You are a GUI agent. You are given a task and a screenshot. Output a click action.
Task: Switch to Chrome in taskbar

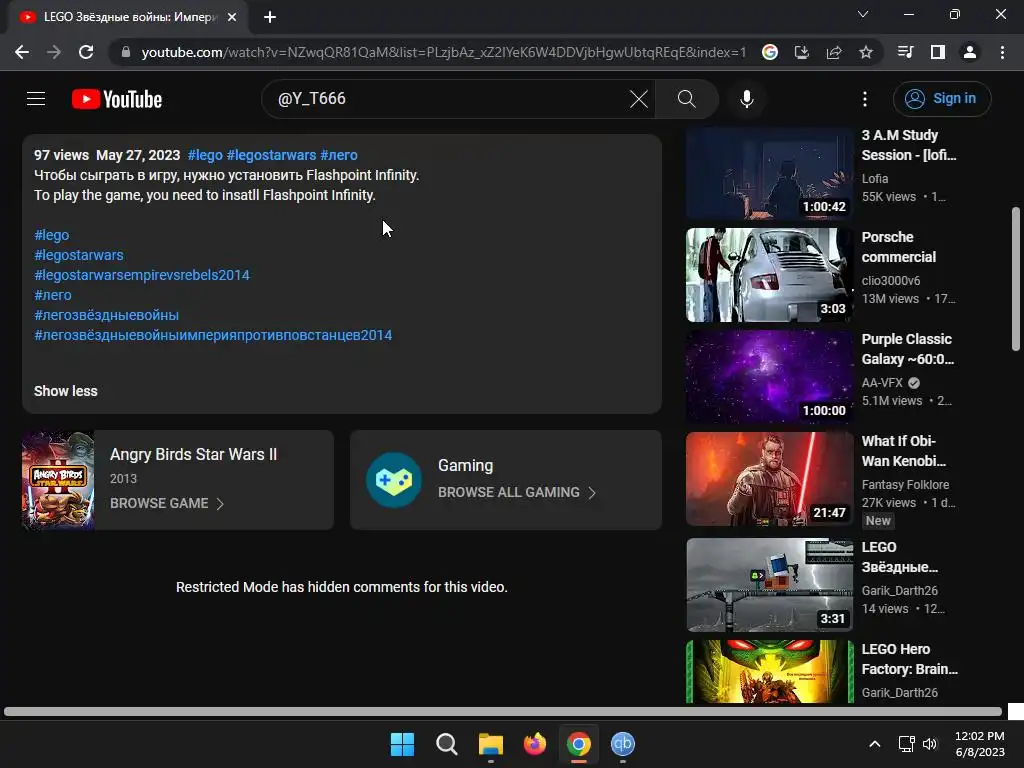(x=579, y=744)
